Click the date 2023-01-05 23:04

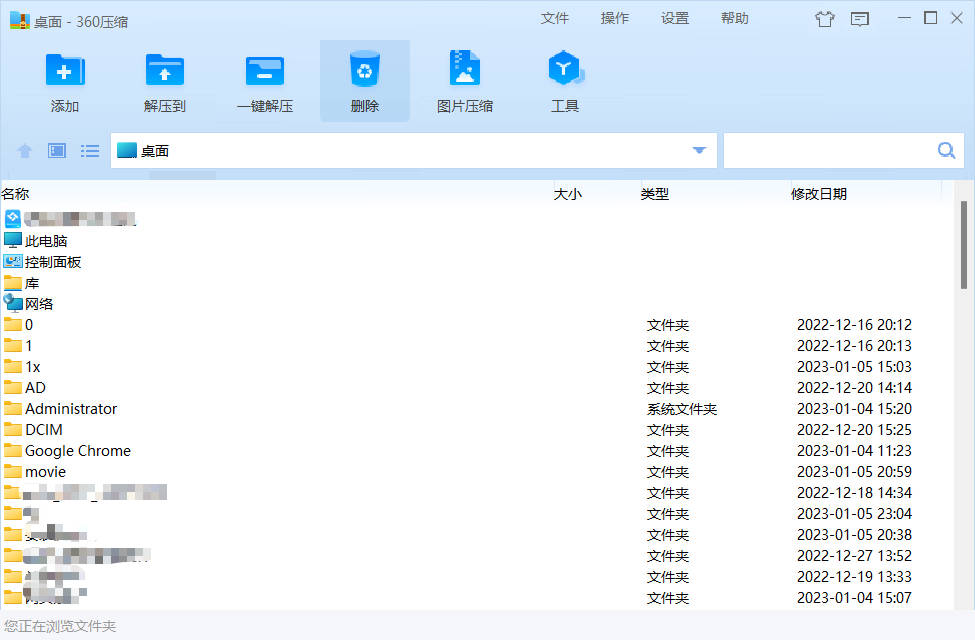coord(854,514)
